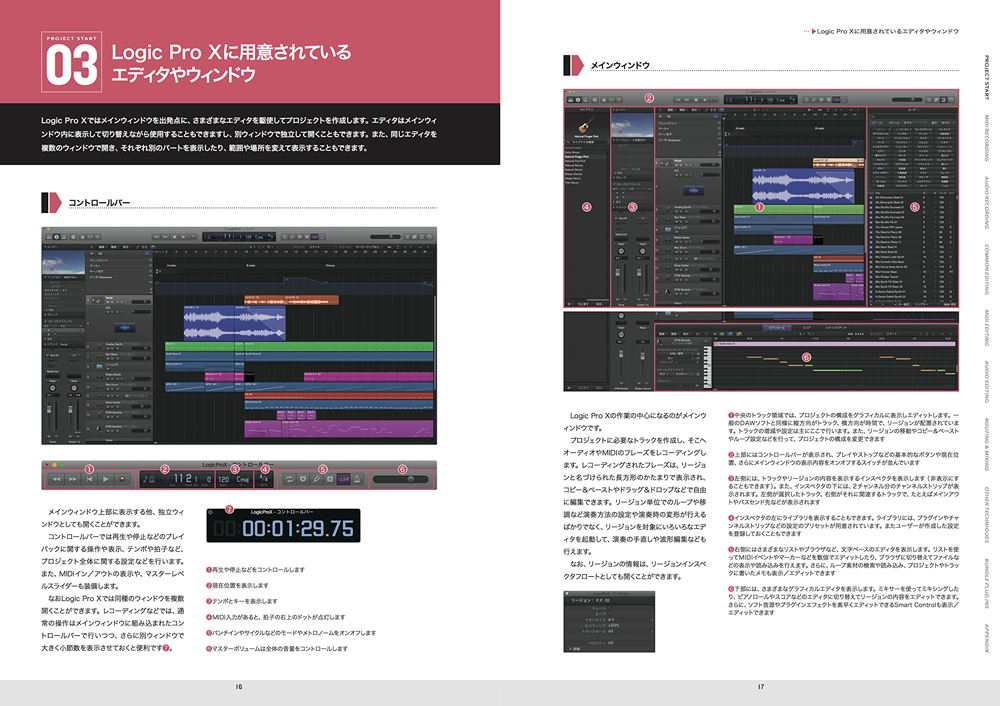
Task: Open the Editors (scissors) in the left-page main window
Action: pos(98,237)
